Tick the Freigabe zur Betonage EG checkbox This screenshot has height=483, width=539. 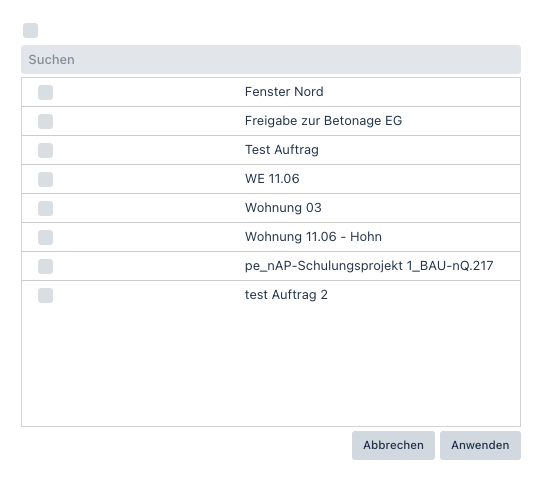tap(45, 121)
